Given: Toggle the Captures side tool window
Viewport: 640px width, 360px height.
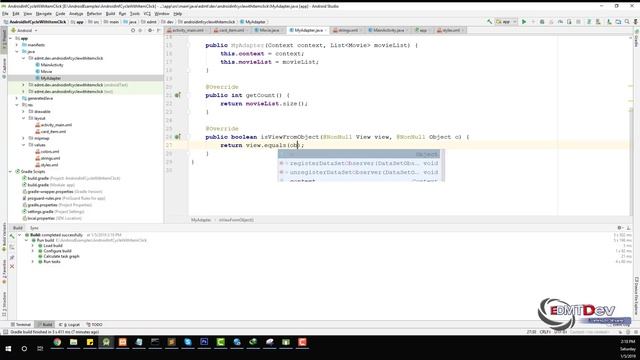Looking at the screenshot, I should pos(4,68).
